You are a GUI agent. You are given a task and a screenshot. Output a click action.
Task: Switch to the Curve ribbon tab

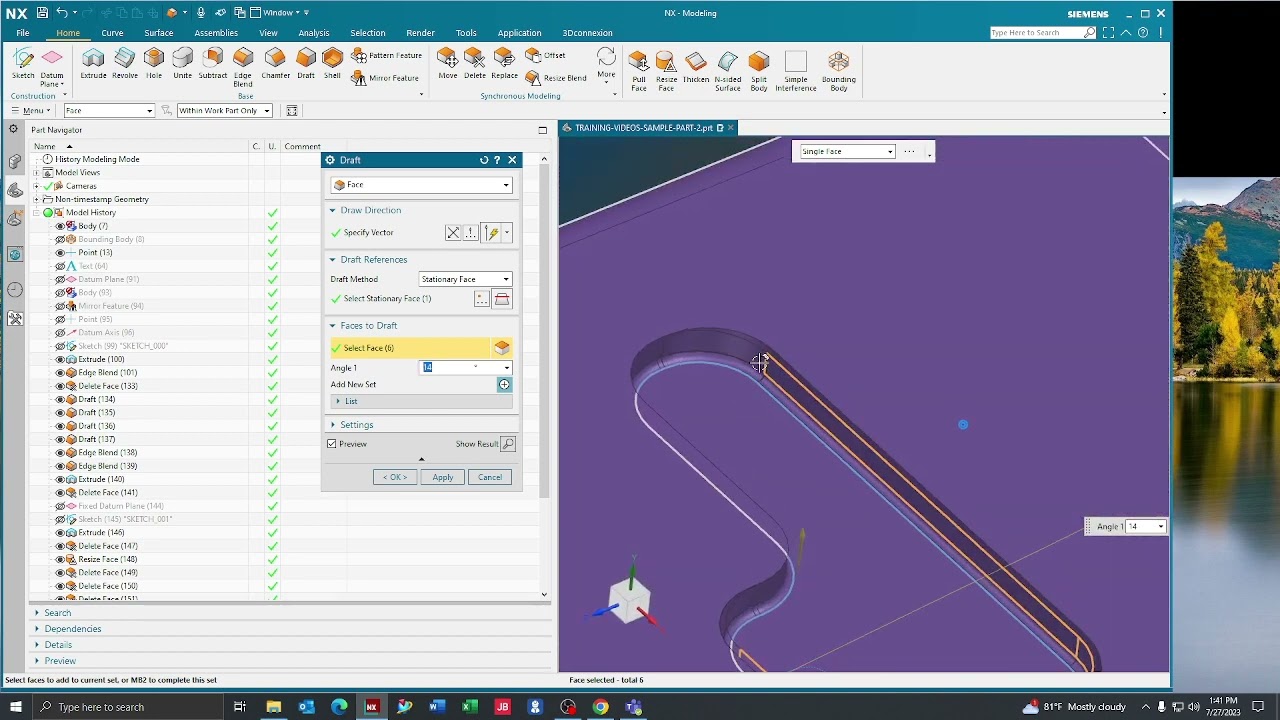coord(111,32)
